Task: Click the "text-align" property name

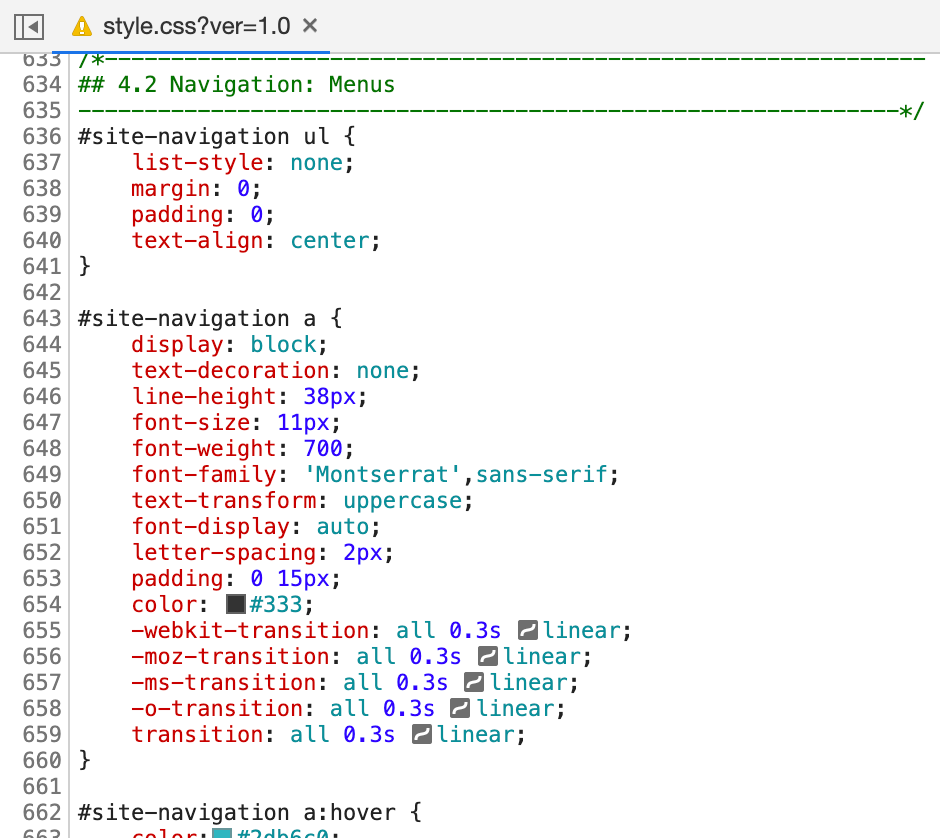Action: (x=198, y=240)
